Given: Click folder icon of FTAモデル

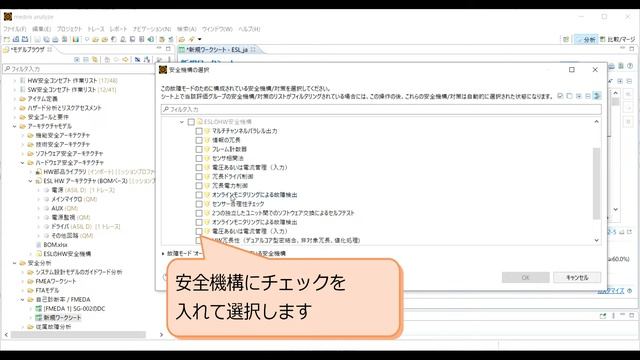Looking at the screenshot, I should [31, 290].
